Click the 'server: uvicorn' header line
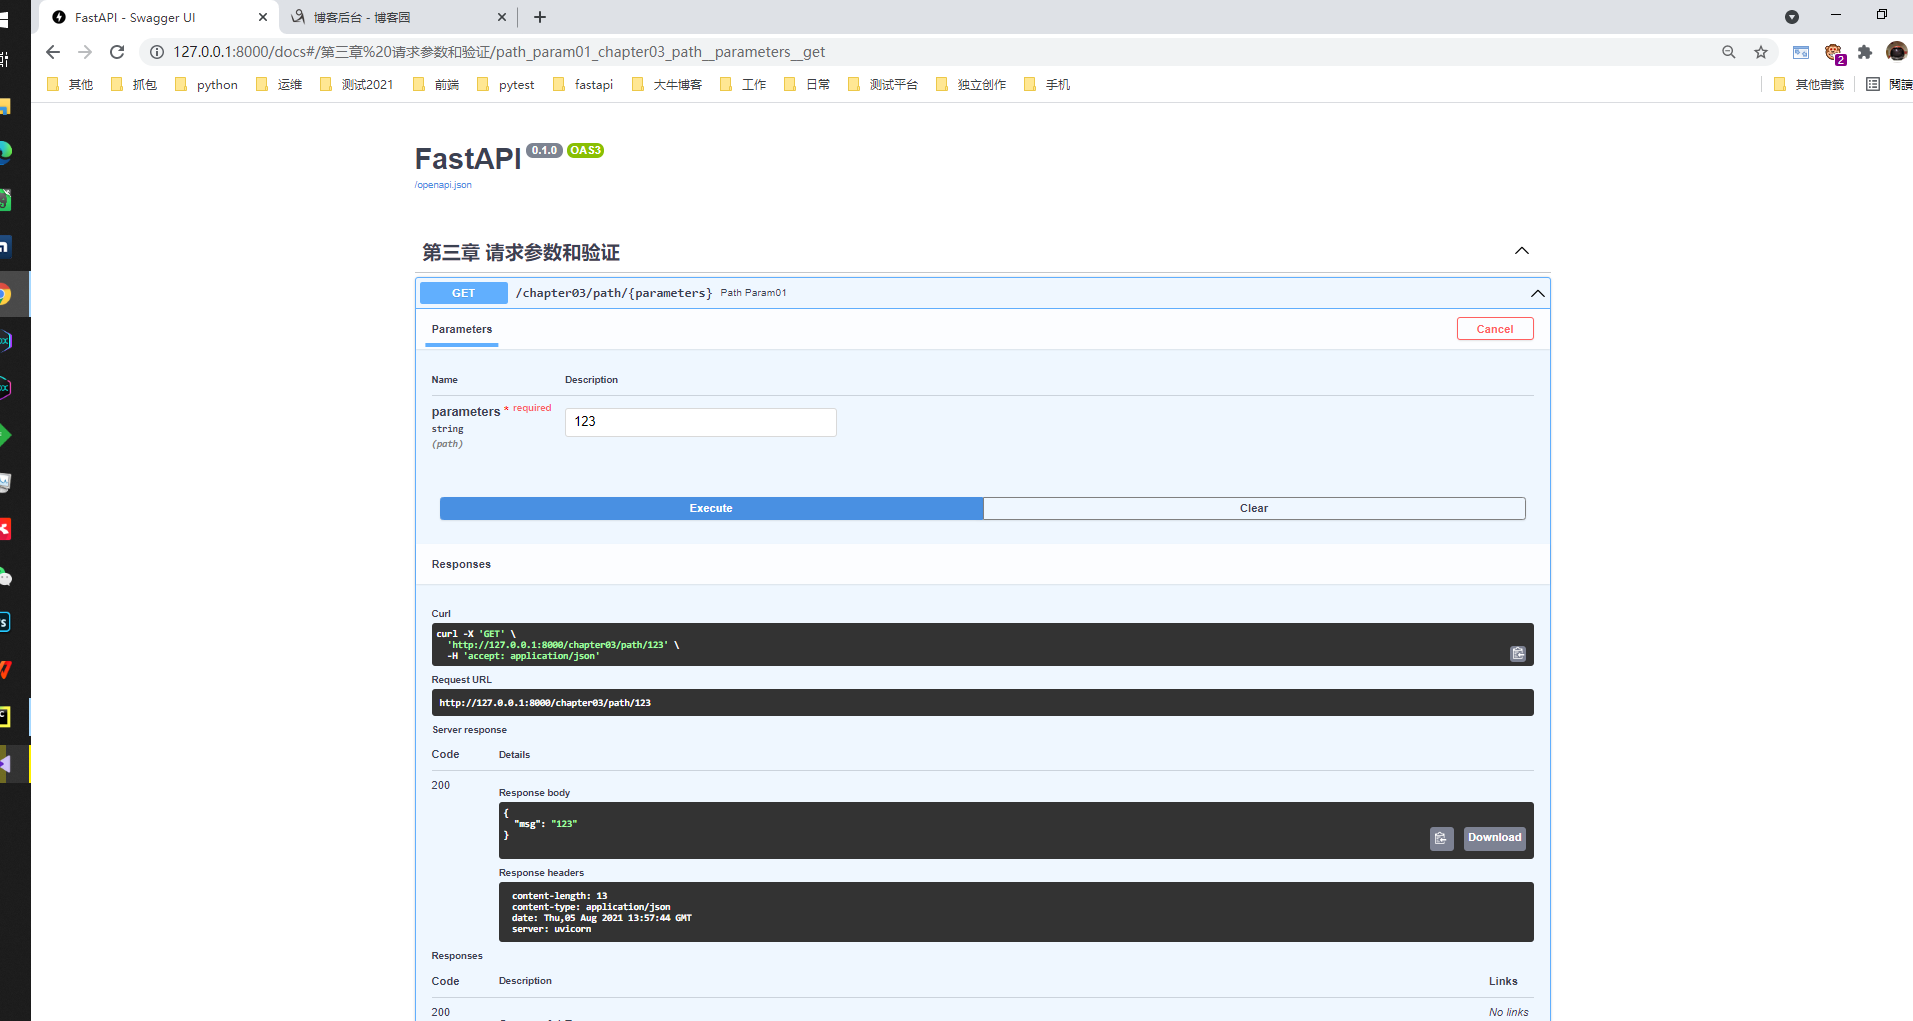Image resolution: width=1913 pixels, height=1021 pixels. click(x=551, y=929)
